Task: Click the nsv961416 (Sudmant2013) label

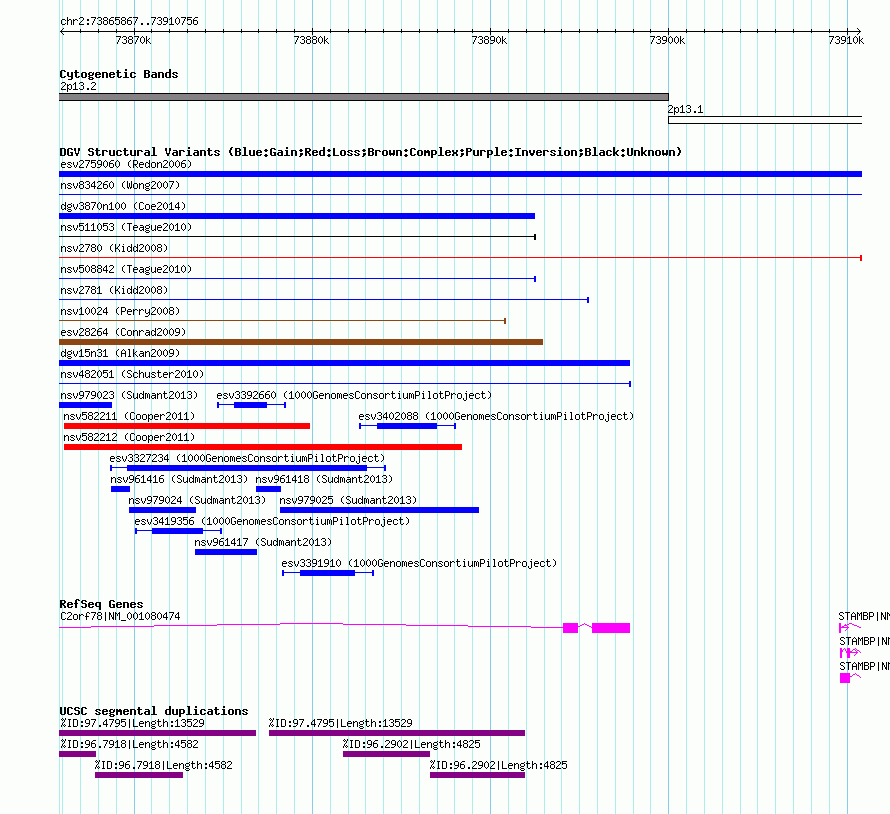Action: [x=179, y=479]
